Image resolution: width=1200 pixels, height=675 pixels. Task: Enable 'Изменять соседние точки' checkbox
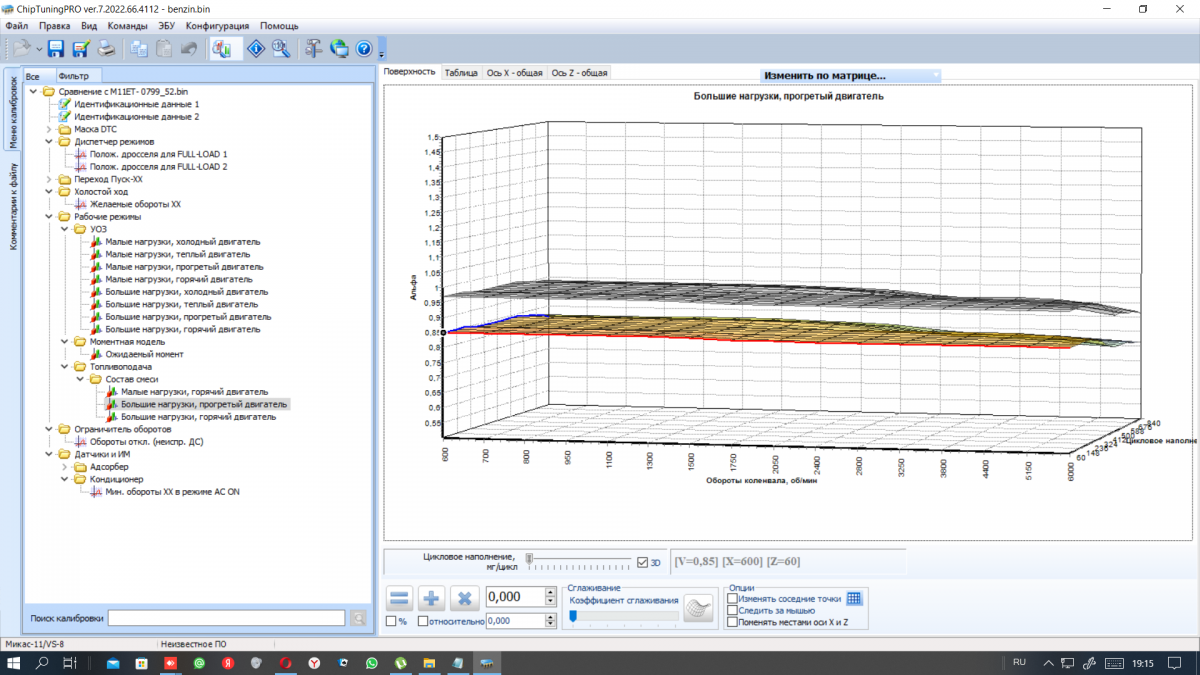[733, 598]
